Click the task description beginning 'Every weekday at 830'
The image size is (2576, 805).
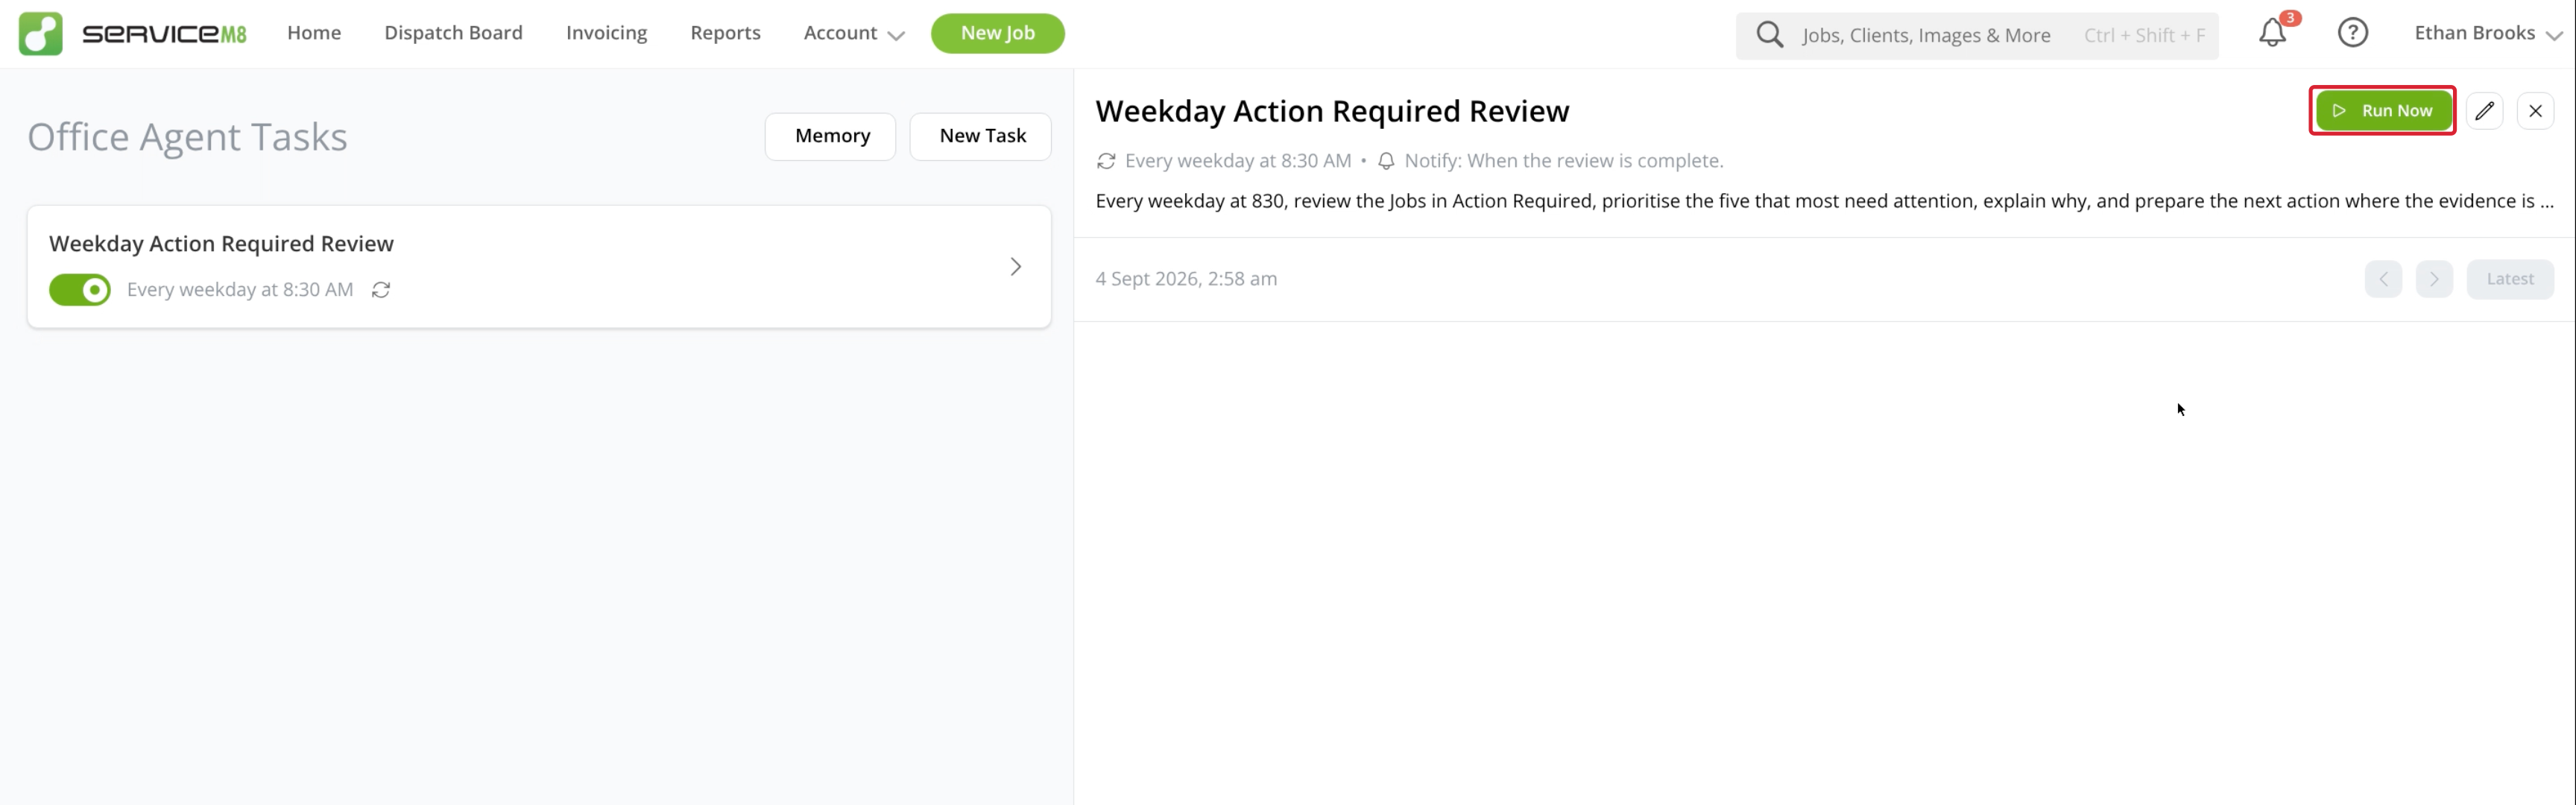[1824, 201]
